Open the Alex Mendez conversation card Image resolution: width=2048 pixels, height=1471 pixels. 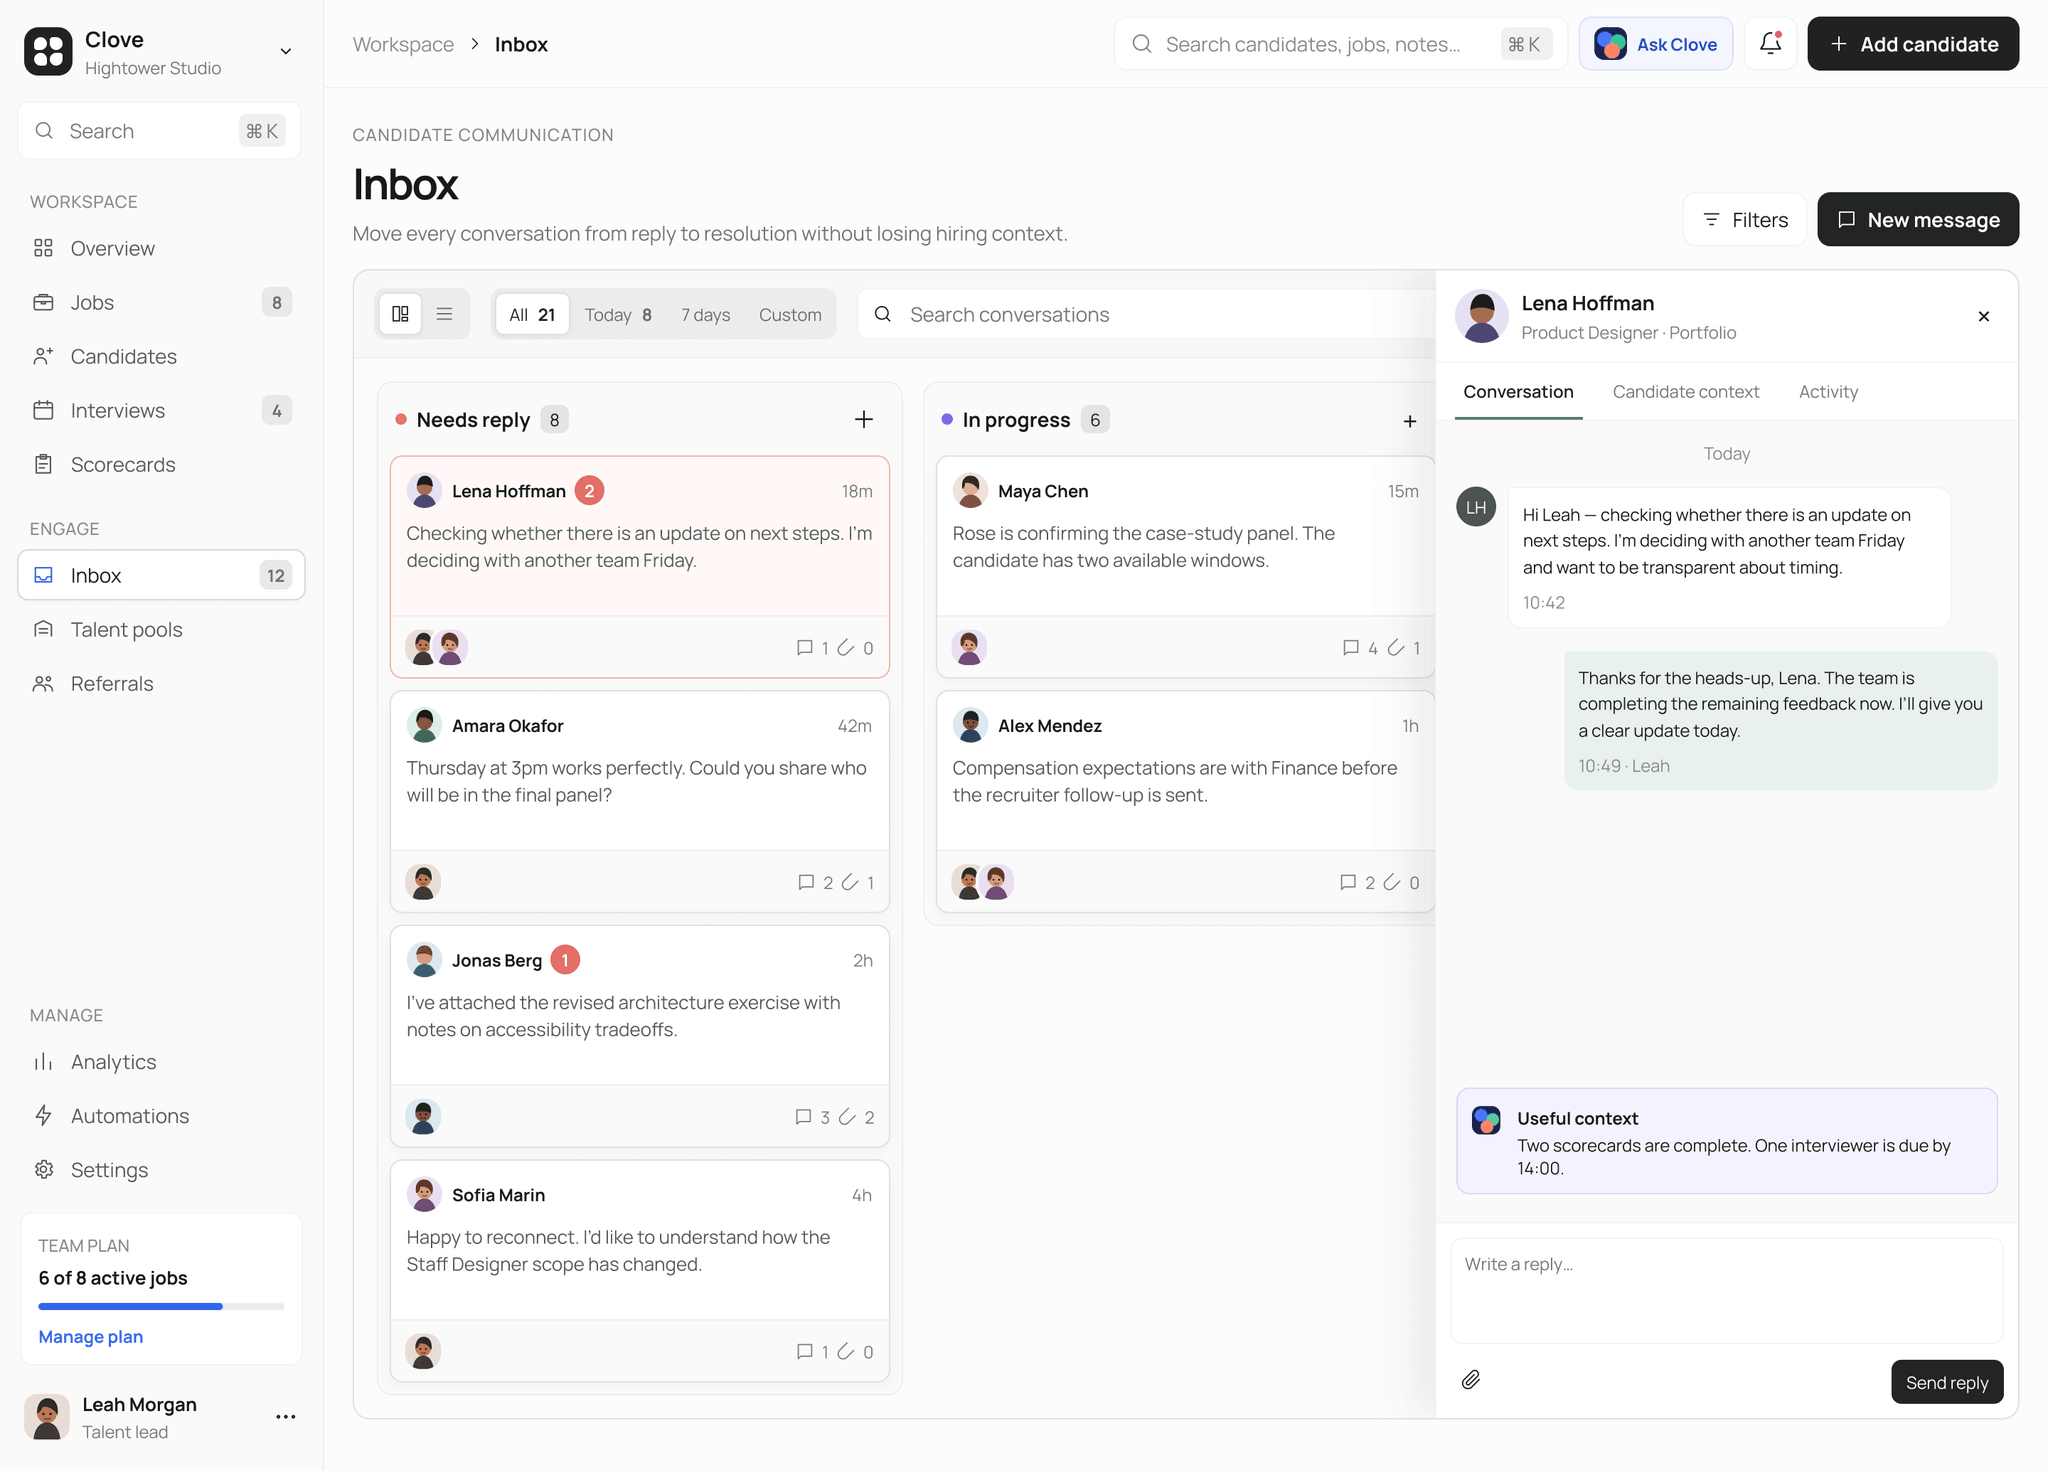click(x=1186, y=801)
